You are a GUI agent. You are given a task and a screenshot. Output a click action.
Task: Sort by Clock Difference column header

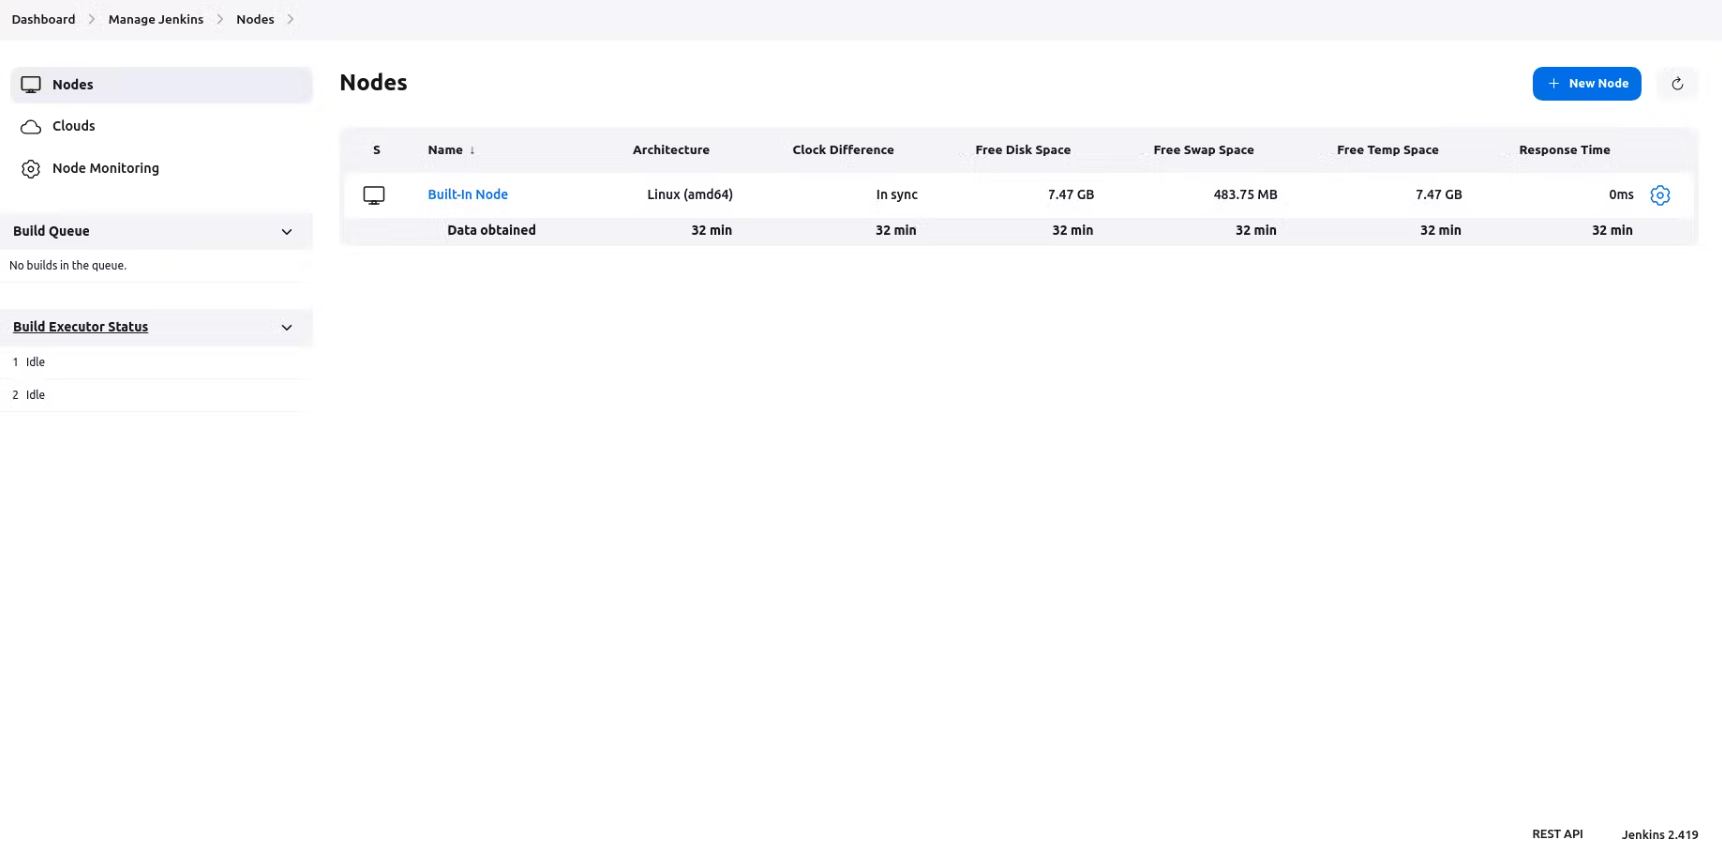click(843, 150)
